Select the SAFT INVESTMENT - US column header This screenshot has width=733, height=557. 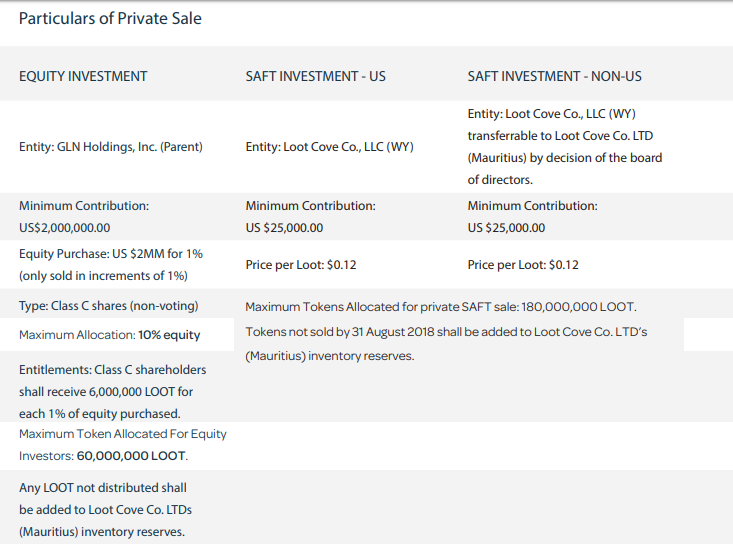pos(316,76)
